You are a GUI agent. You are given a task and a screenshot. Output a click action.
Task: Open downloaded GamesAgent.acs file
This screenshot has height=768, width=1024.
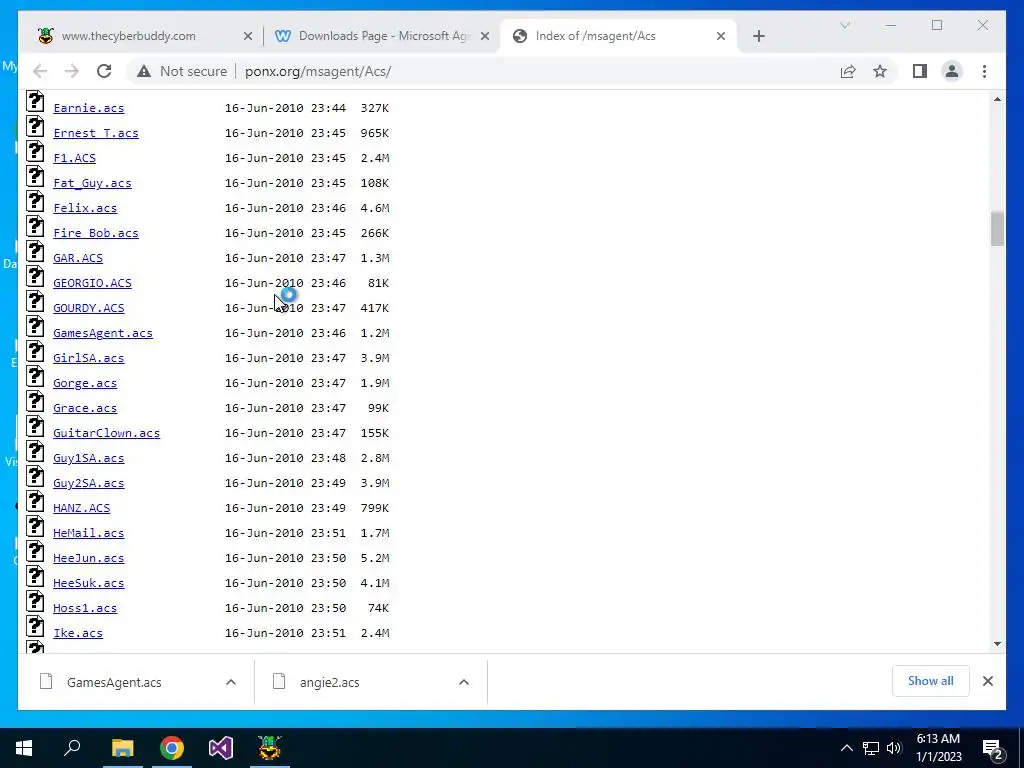point(114,682)
